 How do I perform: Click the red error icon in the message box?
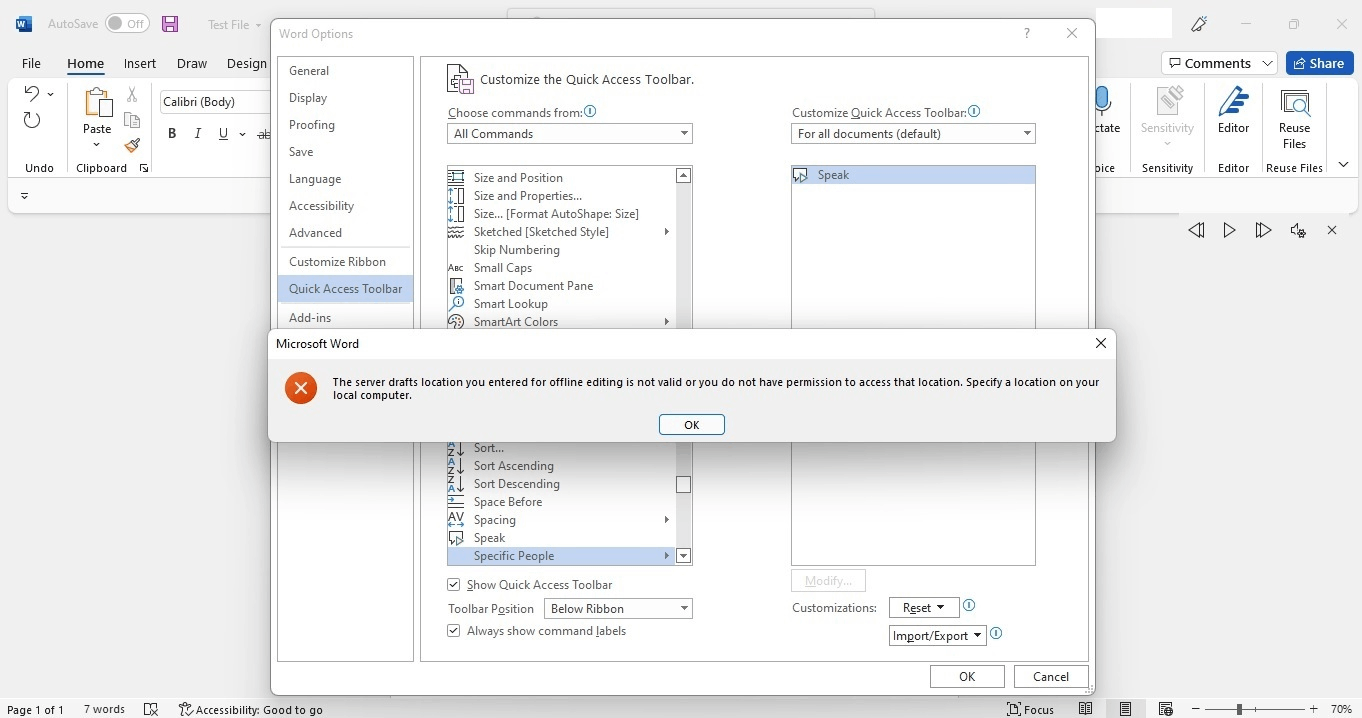pyautogui.click(x=301, y=388)
